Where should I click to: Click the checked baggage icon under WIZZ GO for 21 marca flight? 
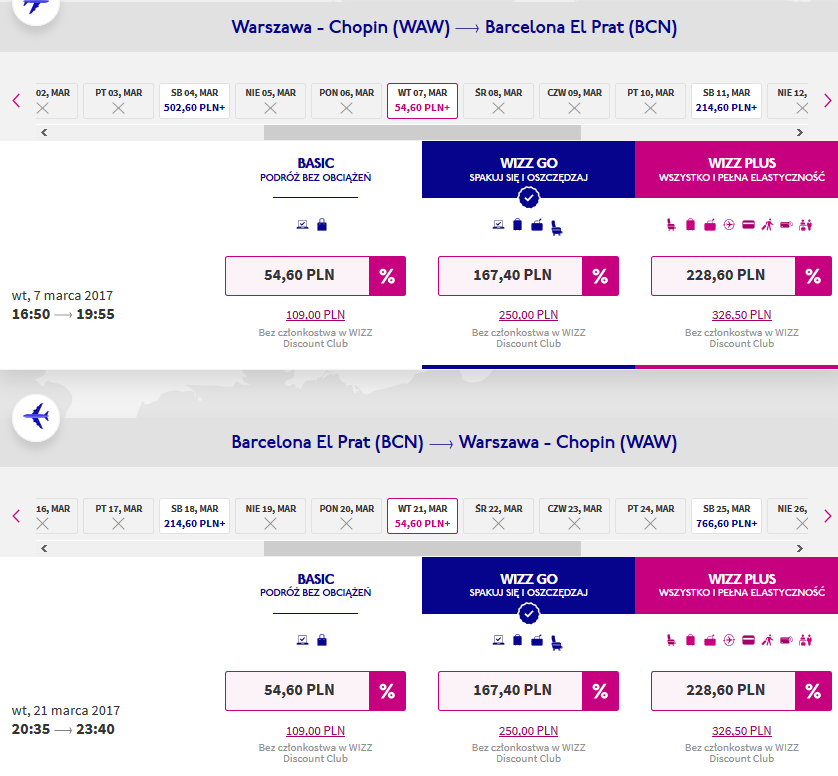pyautogui.click(x=537, y=640)
